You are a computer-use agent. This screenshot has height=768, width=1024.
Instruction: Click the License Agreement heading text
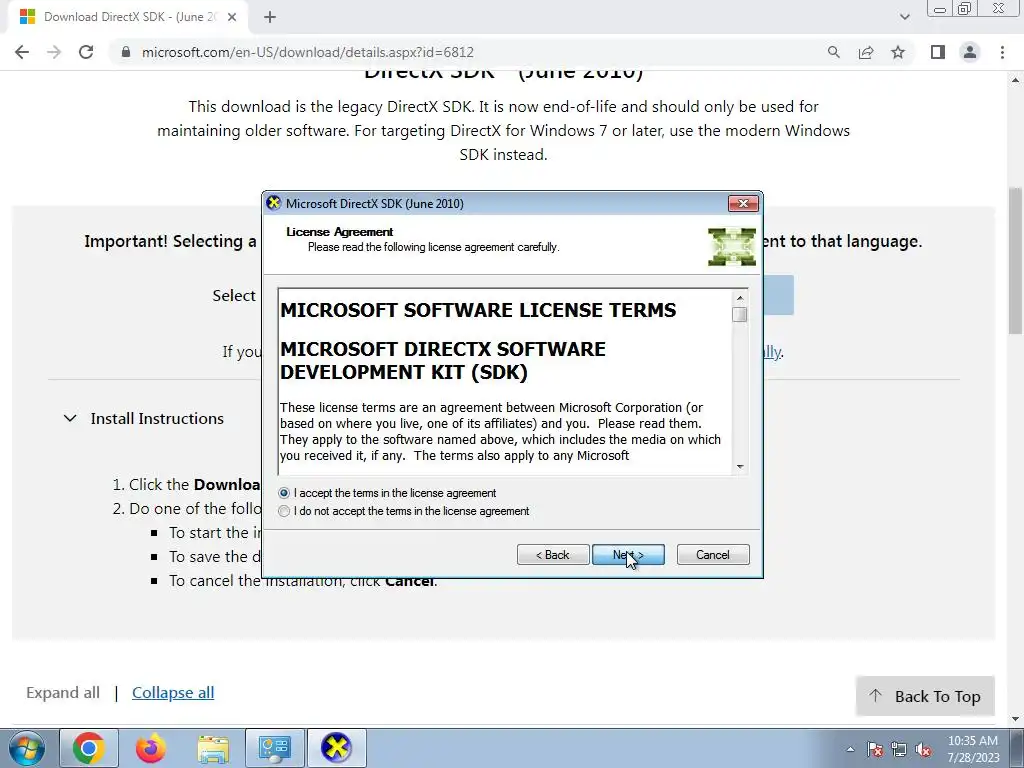340,232
